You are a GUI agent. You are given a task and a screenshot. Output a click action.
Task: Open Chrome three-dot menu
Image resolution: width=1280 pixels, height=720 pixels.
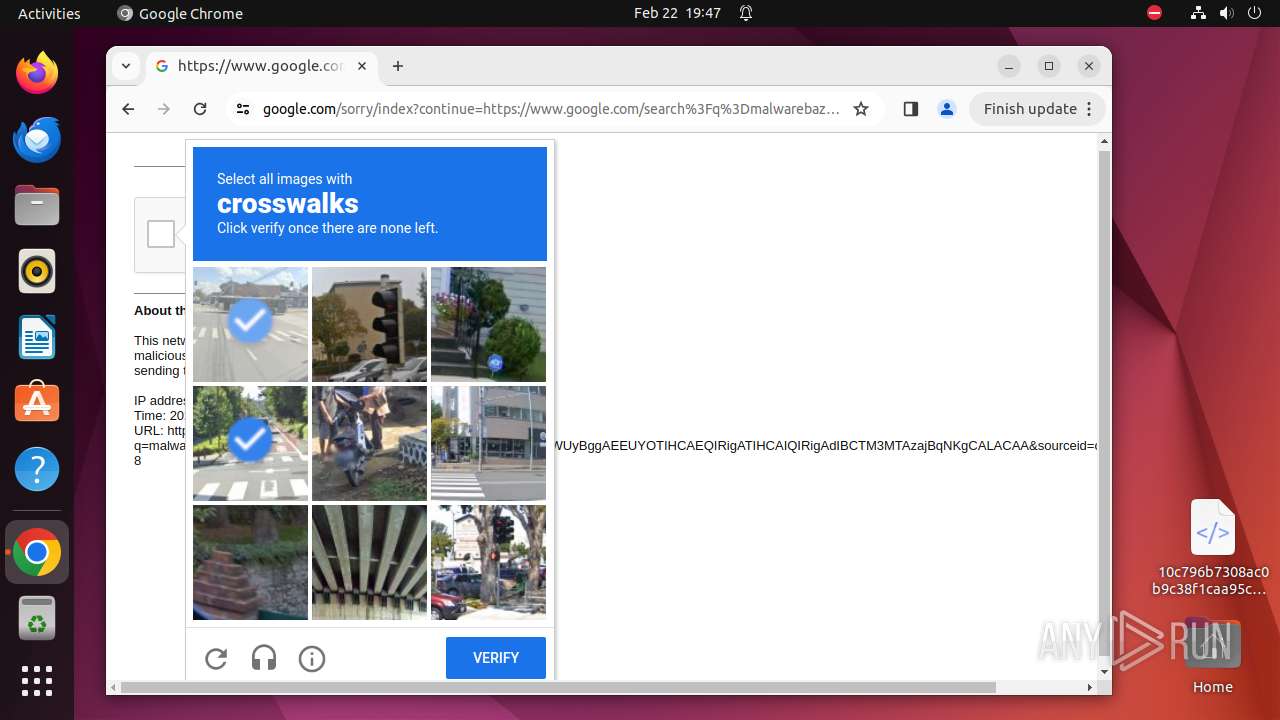pyautogui.click(x=1090, y=109)
